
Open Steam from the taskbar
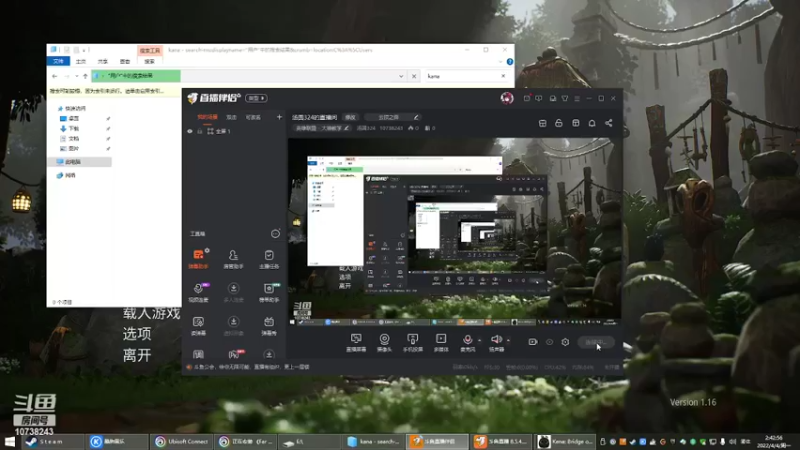(52, 441)
